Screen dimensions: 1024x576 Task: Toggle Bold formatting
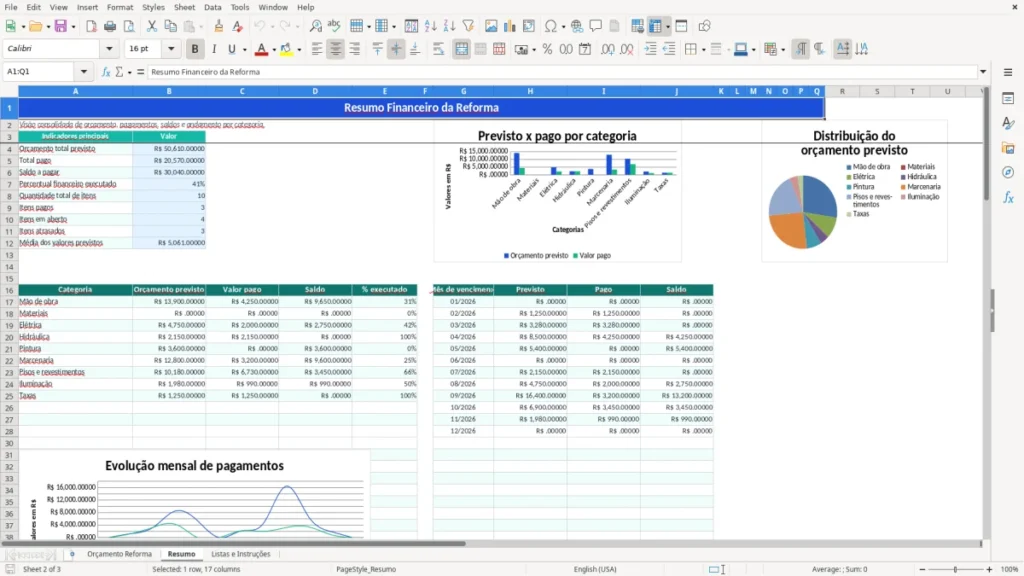tap(195, 49)
